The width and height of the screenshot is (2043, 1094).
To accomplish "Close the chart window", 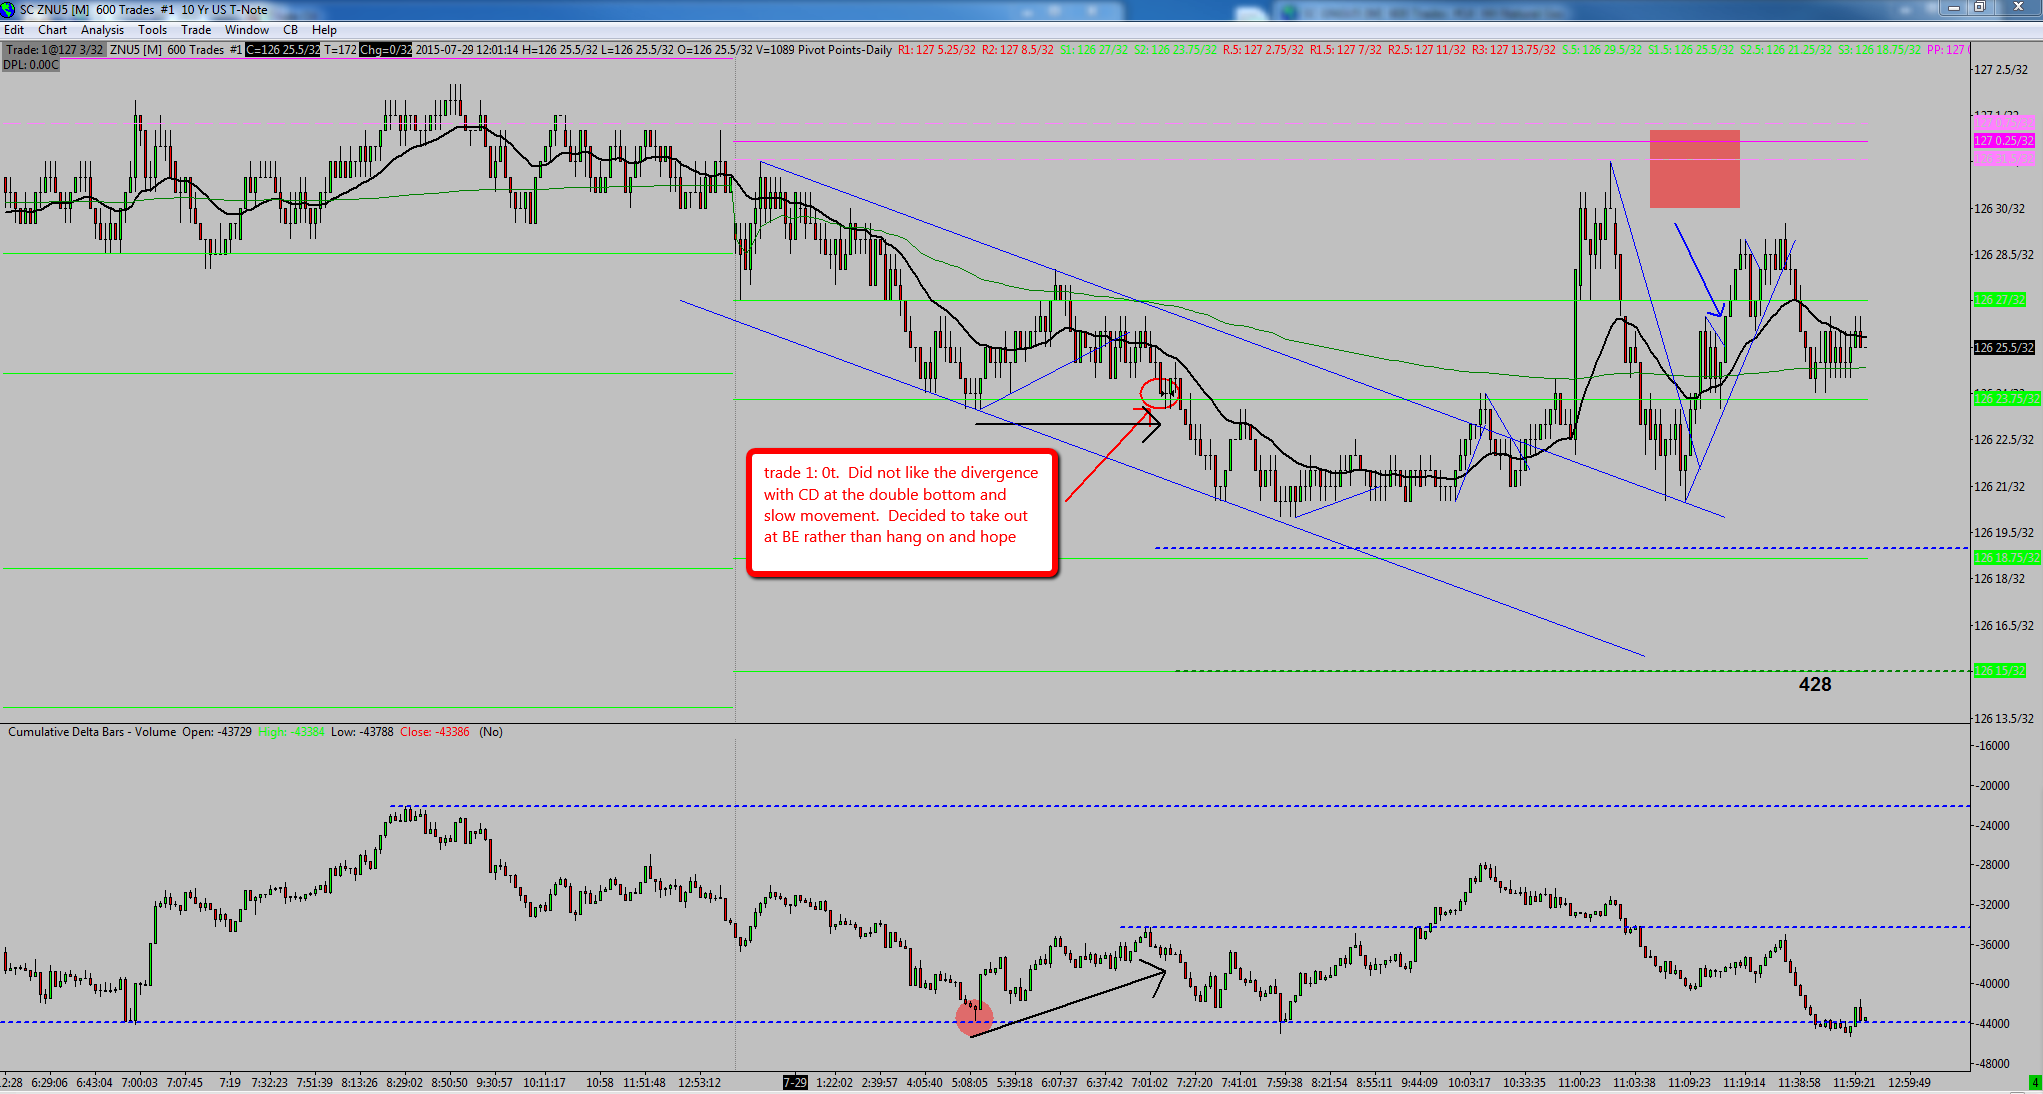I will (2016, 8).
